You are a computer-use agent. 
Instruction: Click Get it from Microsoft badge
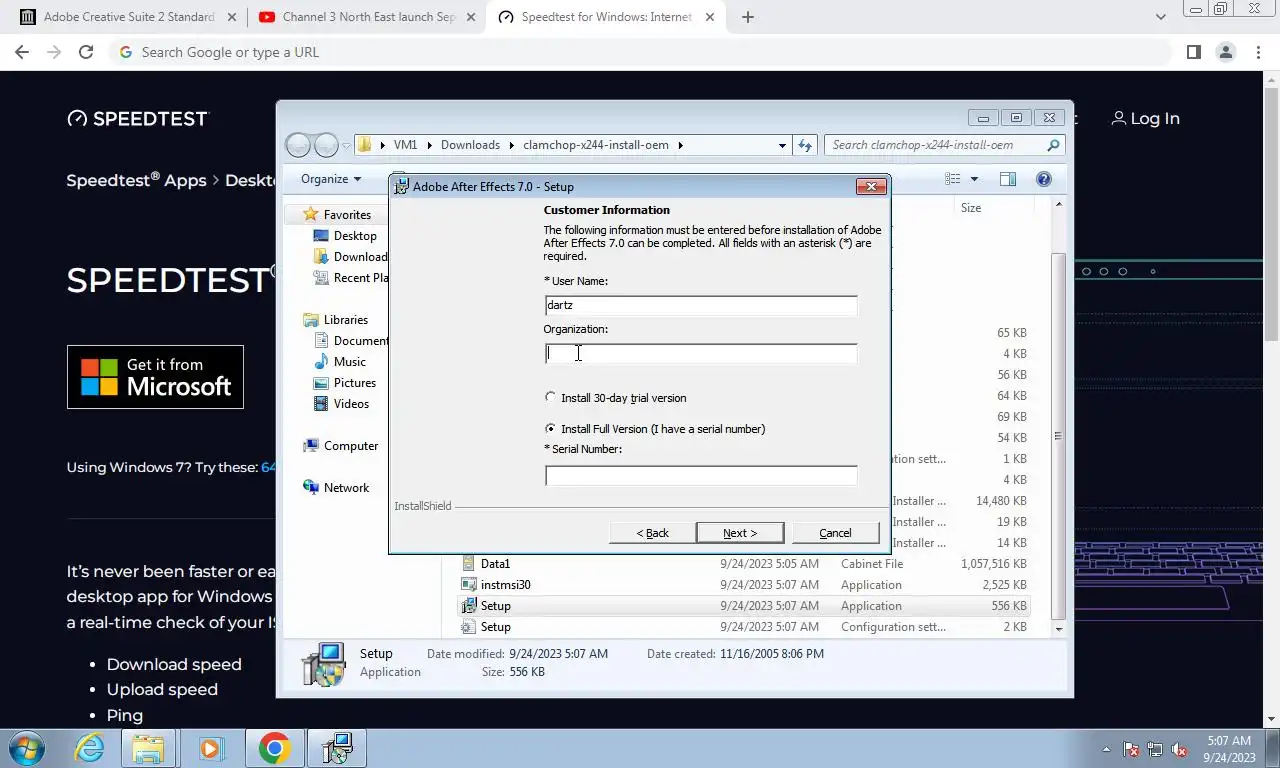pos(155,377)
